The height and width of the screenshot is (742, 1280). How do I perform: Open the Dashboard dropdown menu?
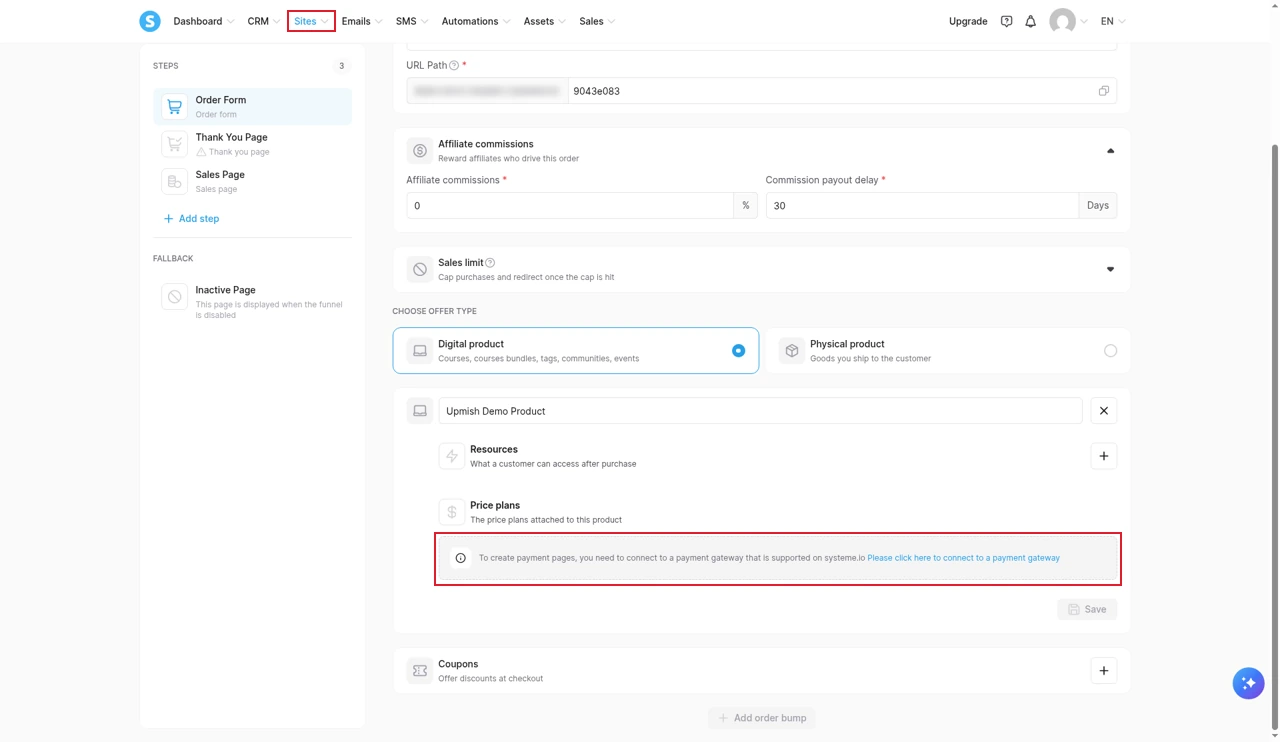[204, 21]
